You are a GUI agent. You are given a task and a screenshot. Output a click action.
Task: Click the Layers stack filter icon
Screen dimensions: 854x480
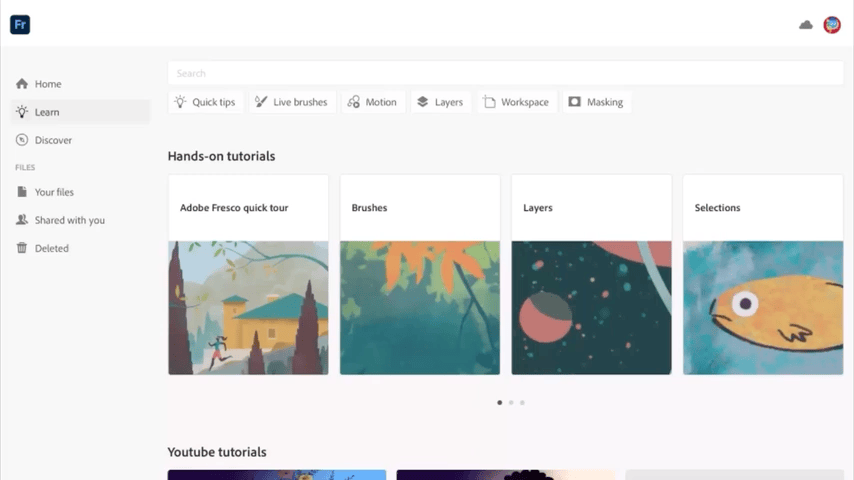coord(423,102)
